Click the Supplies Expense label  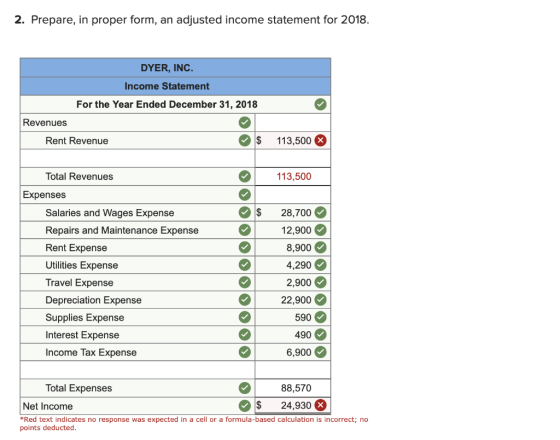point(85,318)
